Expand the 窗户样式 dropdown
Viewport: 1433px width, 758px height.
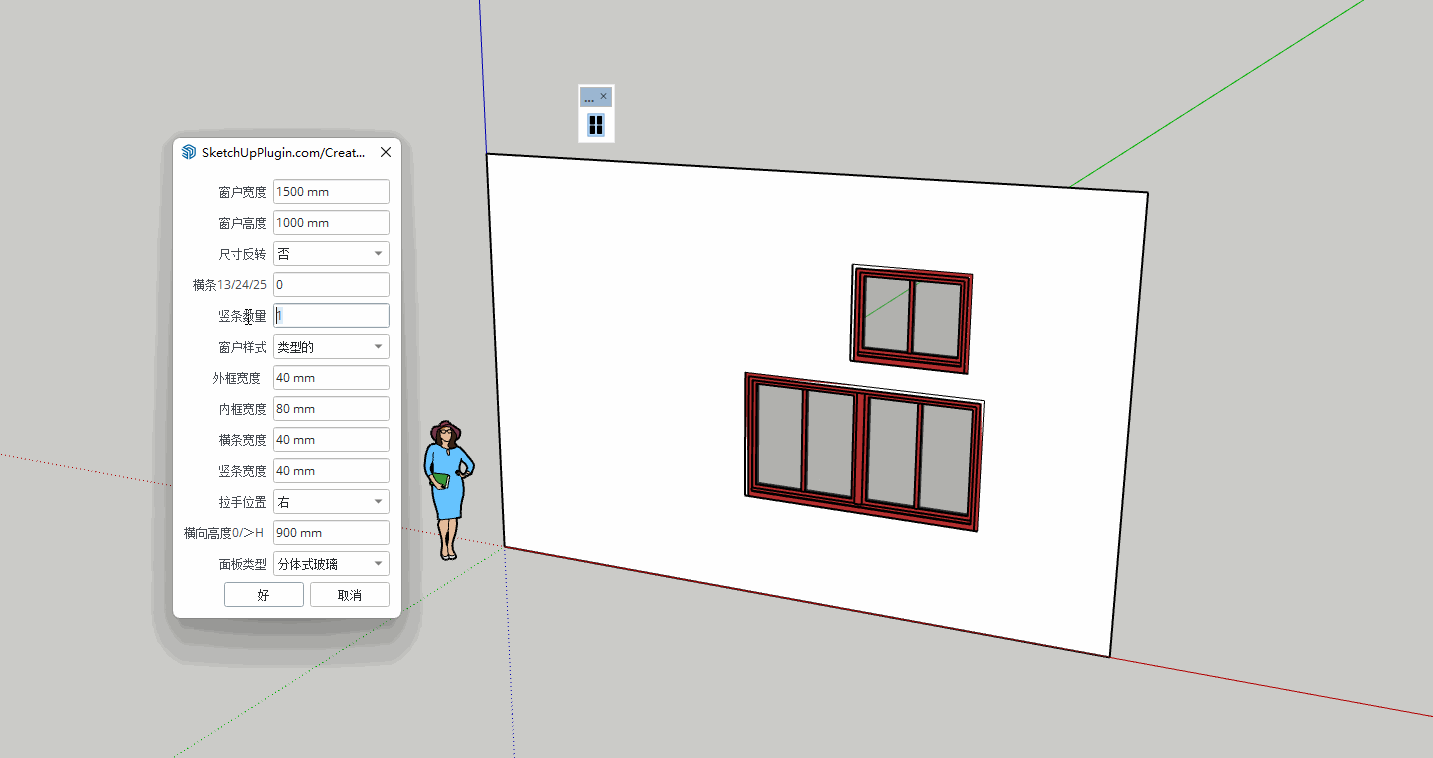(331, 347)
